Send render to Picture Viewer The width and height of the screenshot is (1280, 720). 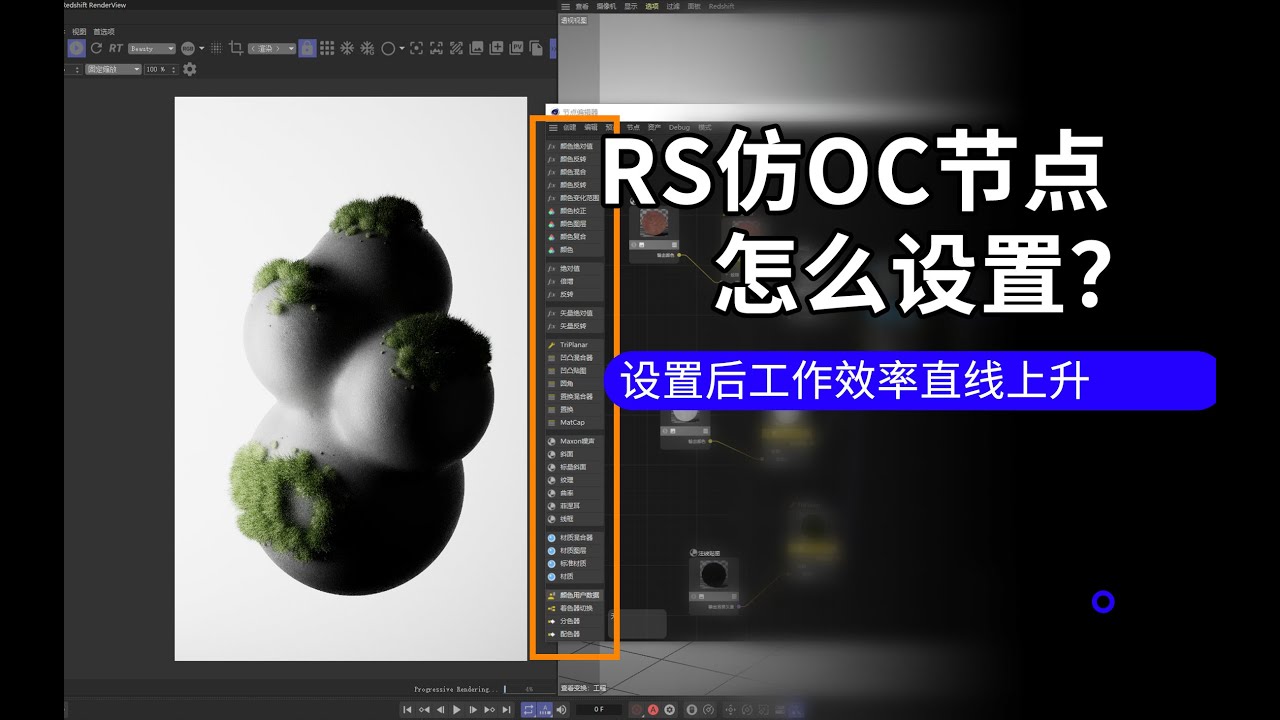pyautogui.click(x=517, y=48)
